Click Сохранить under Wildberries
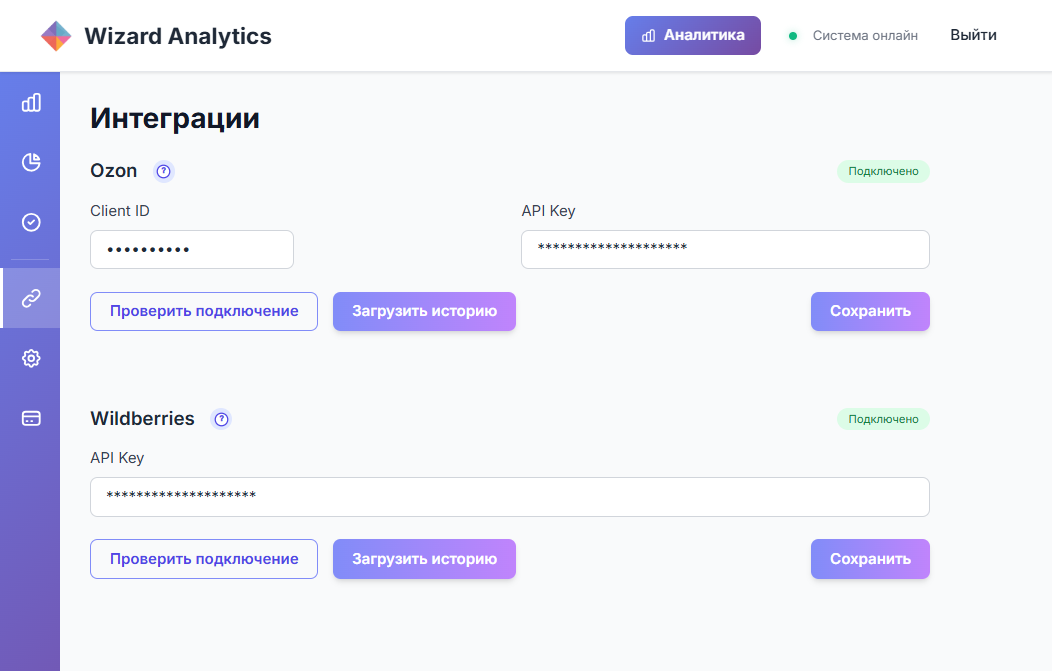Screen dimensions: 1052x671 click(869, 559)
